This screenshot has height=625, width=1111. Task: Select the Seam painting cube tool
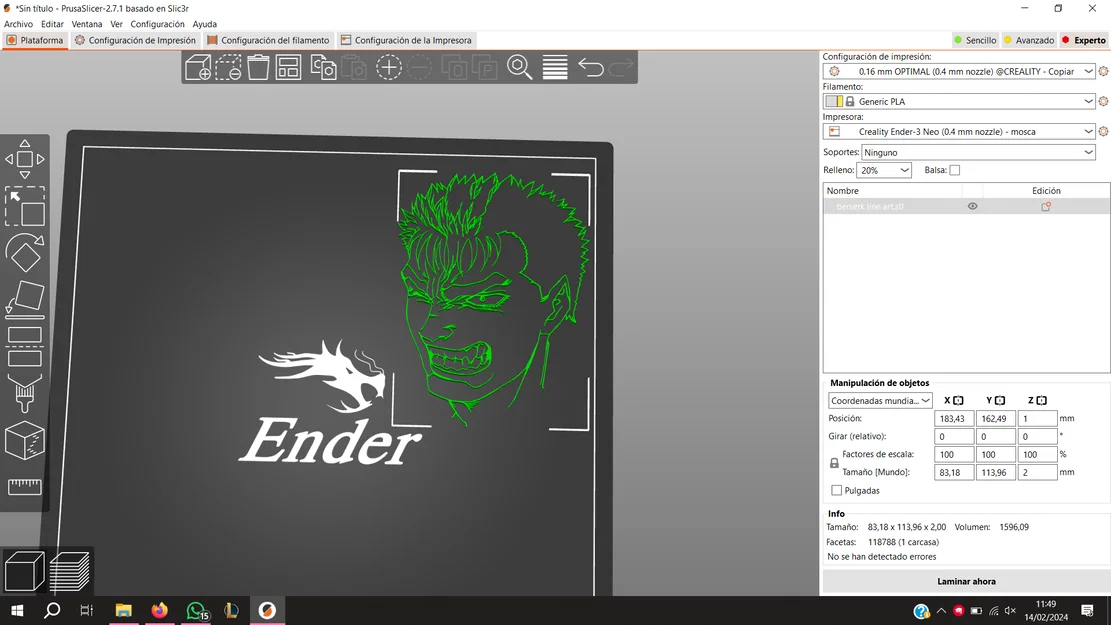25,441
